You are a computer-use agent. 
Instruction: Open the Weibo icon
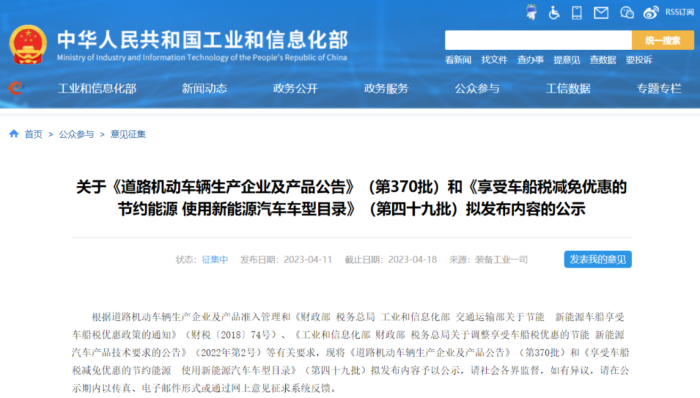pos(651,12)
